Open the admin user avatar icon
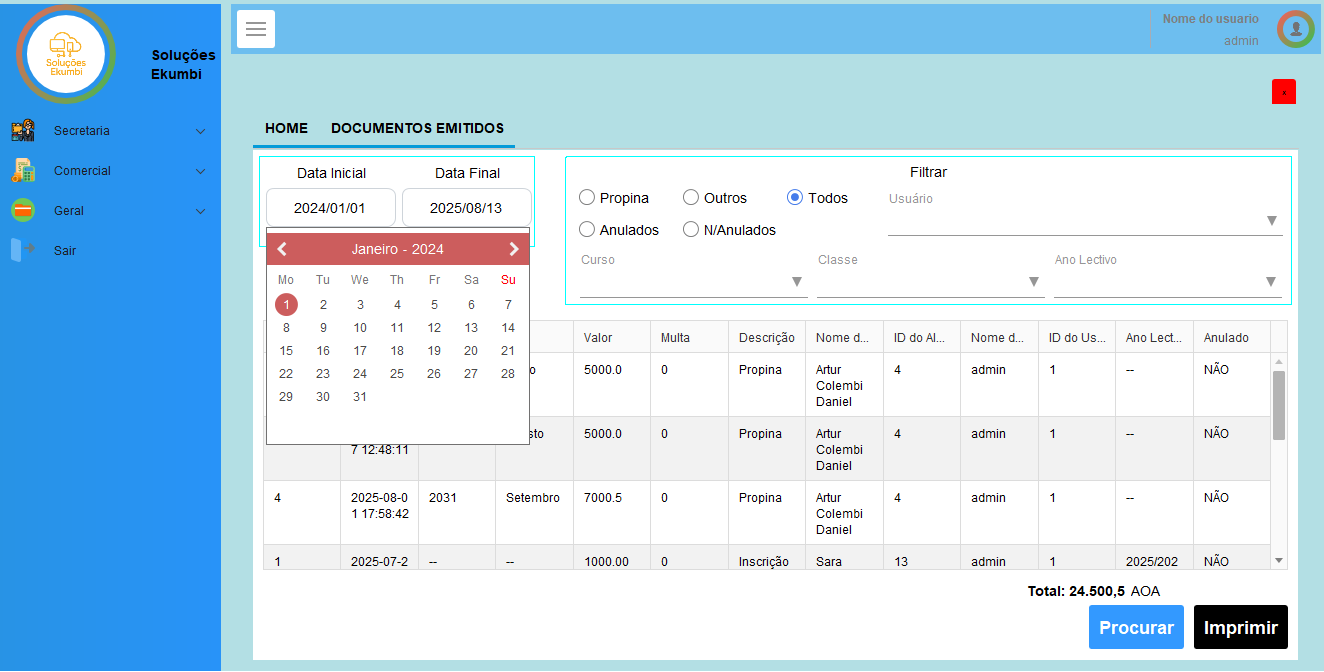 point(1295,29)
